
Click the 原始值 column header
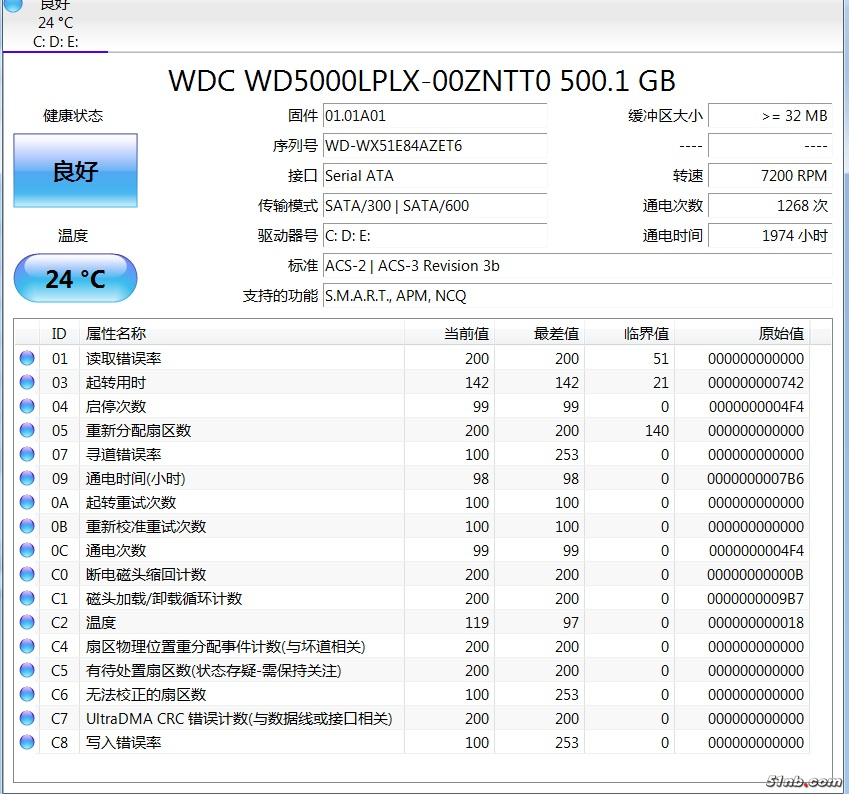[x=742, y=334]
